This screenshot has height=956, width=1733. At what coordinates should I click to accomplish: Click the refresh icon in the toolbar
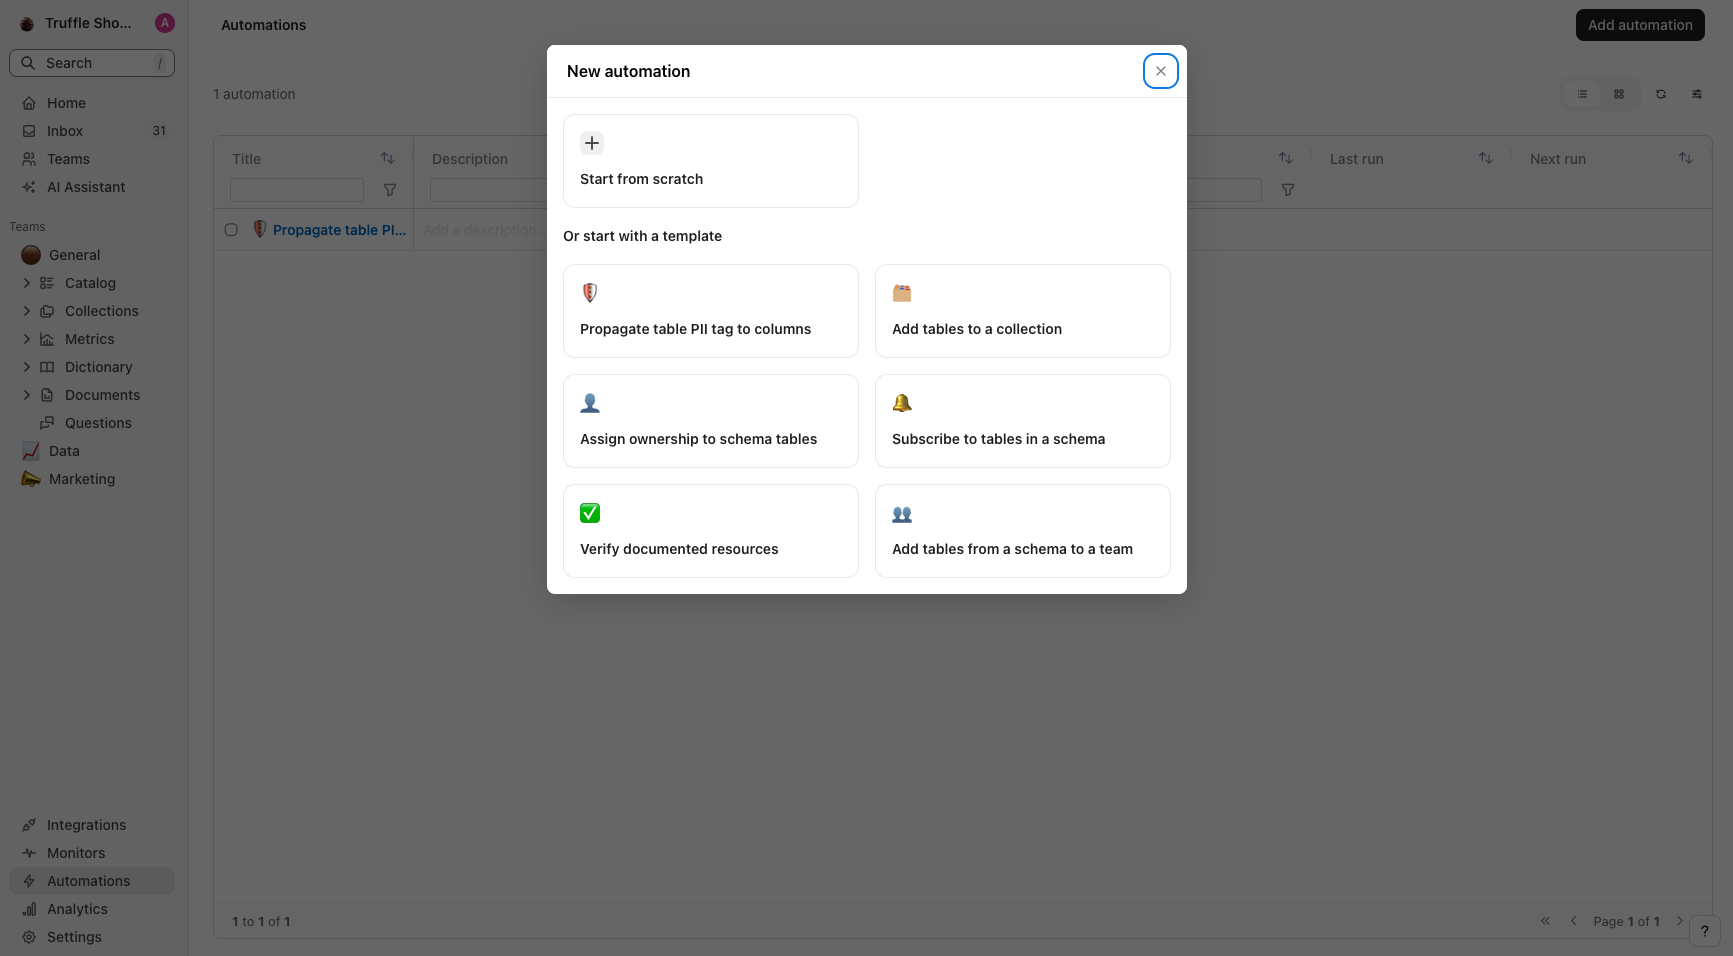(x=1661, y=94)
